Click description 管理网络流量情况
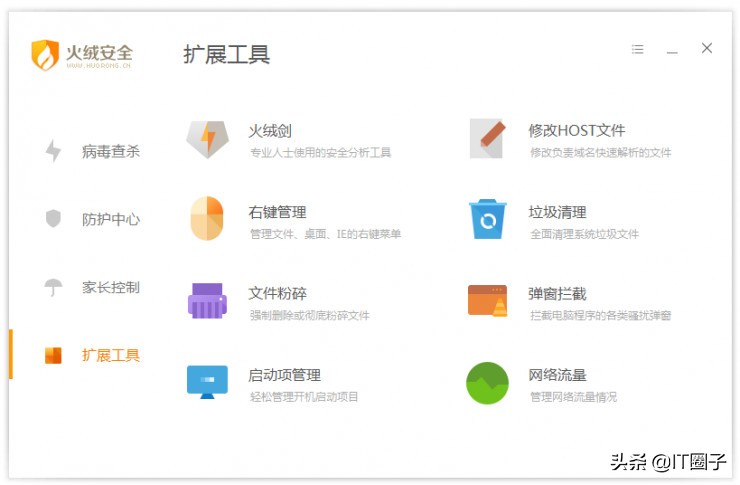This screenshot has height=485, width=740. pyautogui.click(x=573, y=397)
